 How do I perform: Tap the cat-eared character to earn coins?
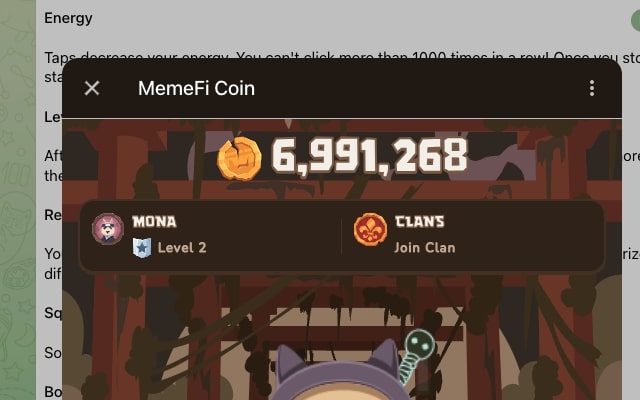(x=338, y=373)
